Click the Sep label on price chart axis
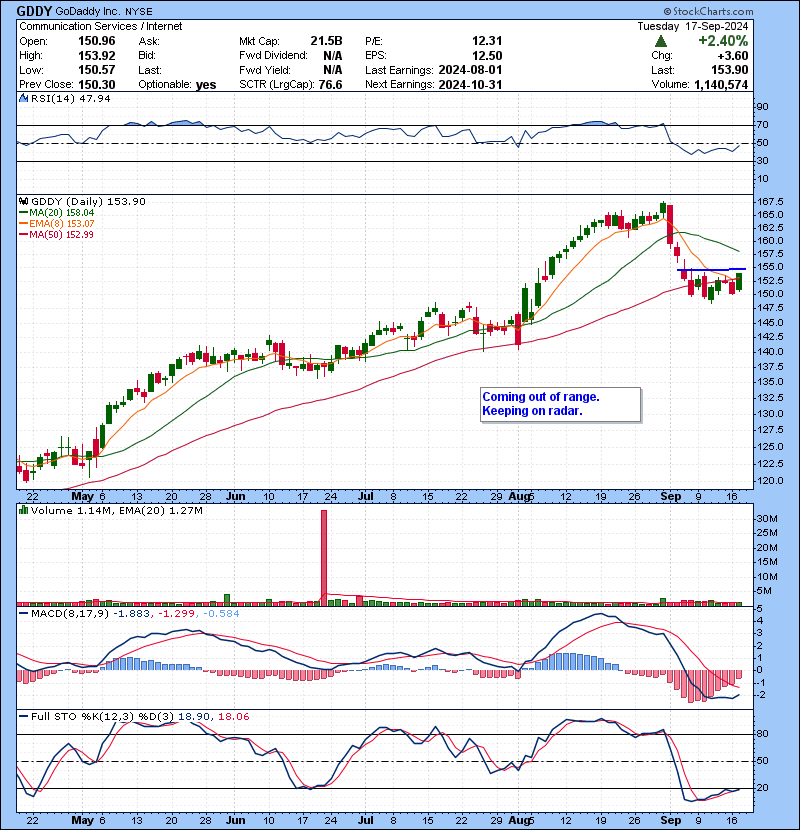Screen dimensions: 800x830 tap(670, 496)
